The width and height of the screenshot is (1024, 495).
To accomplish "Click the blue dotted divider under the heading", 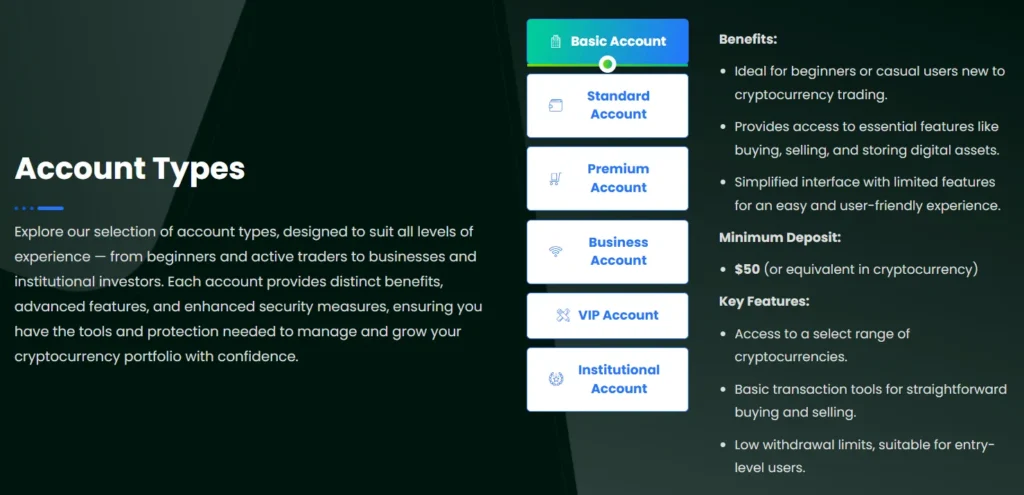I will click(39, 208).
